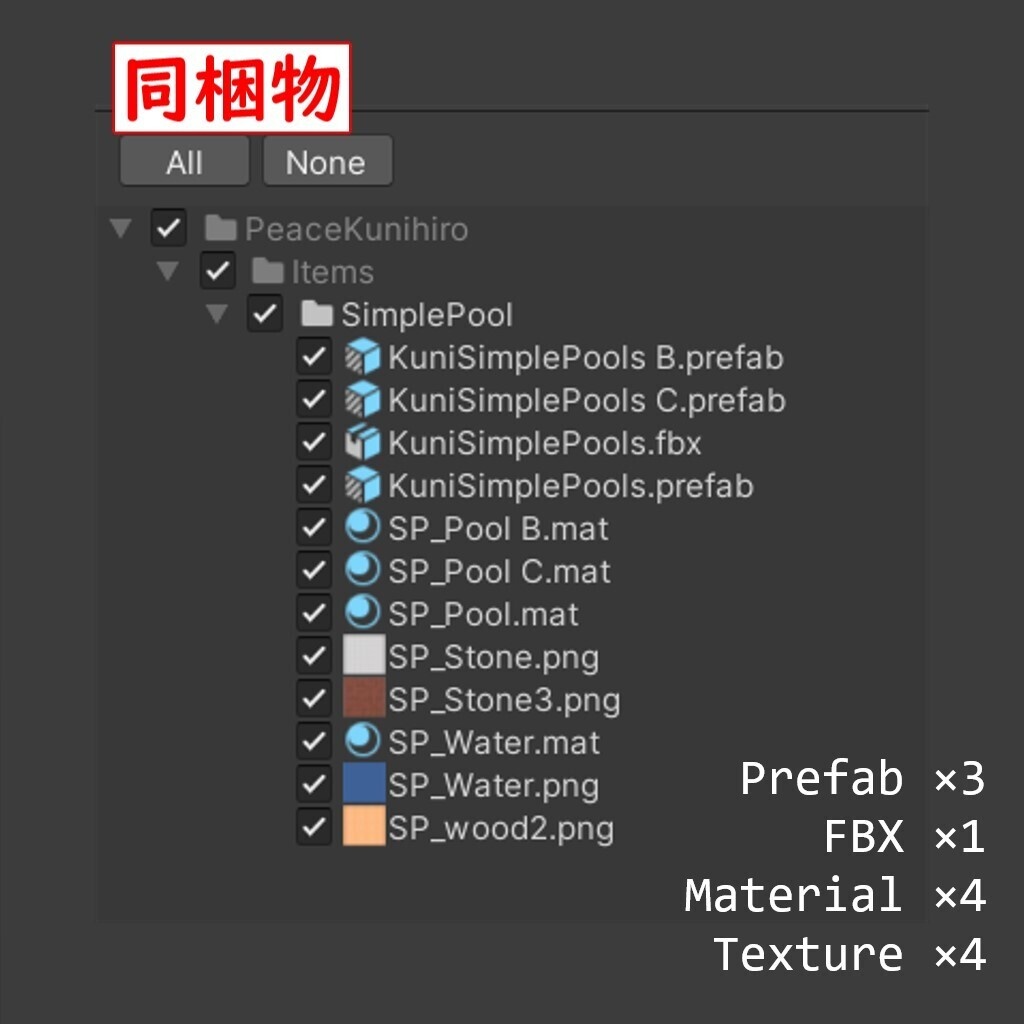Click the blue SP_Water.png texture swatch
1024x1024 pixels.
[x=364, y=782]
